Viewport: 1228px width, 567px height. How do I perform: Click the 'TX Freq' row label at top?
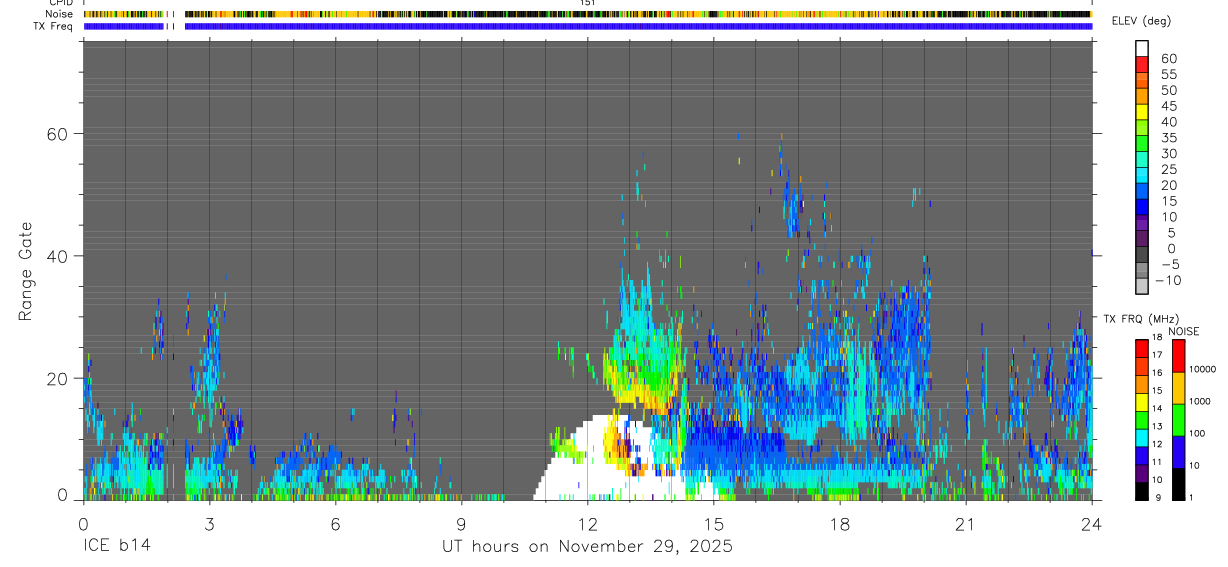(55, 26)
